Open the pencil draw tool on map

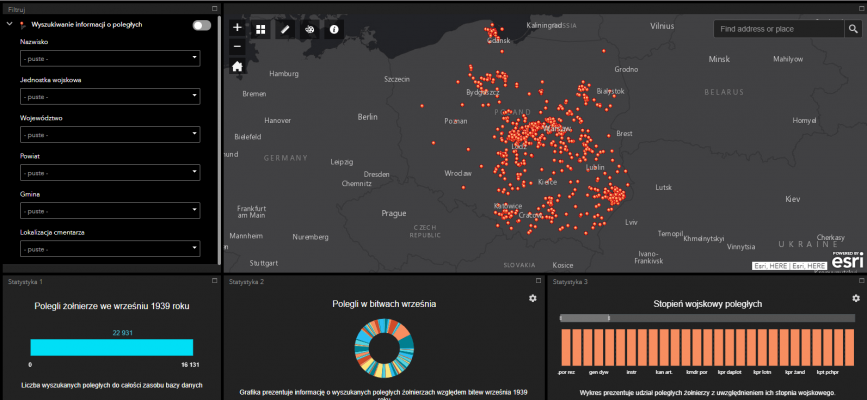pyautogui.click(x=285, y=30)
